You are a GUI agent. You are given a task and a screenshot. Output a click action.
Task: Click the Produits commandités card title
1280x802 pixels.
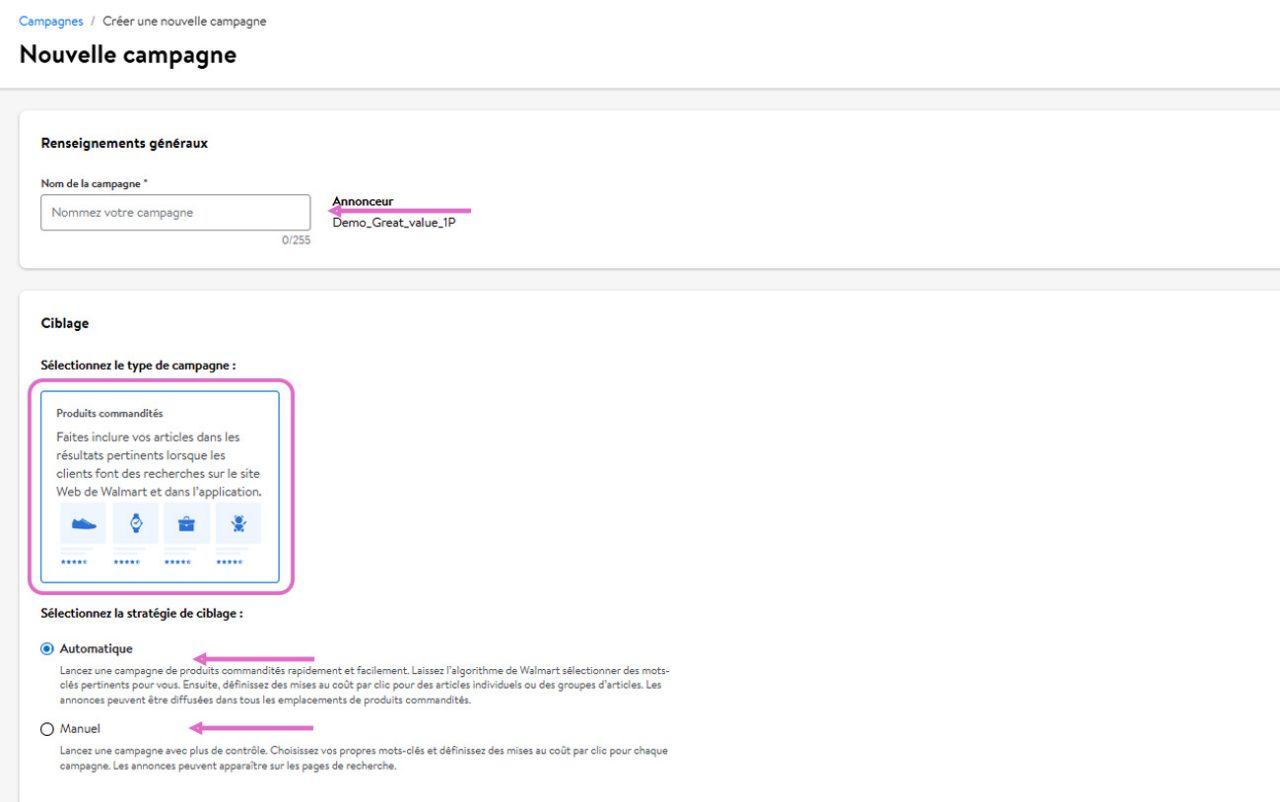tap(109, 413)
